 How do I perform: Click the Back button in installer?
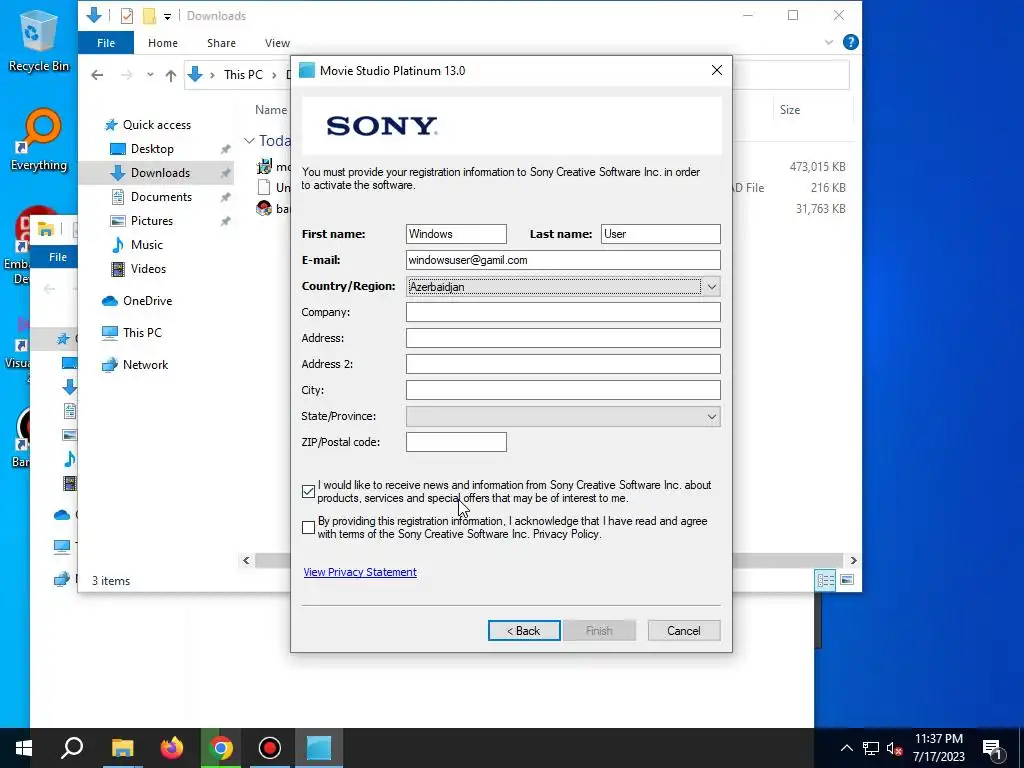(524, 631)
